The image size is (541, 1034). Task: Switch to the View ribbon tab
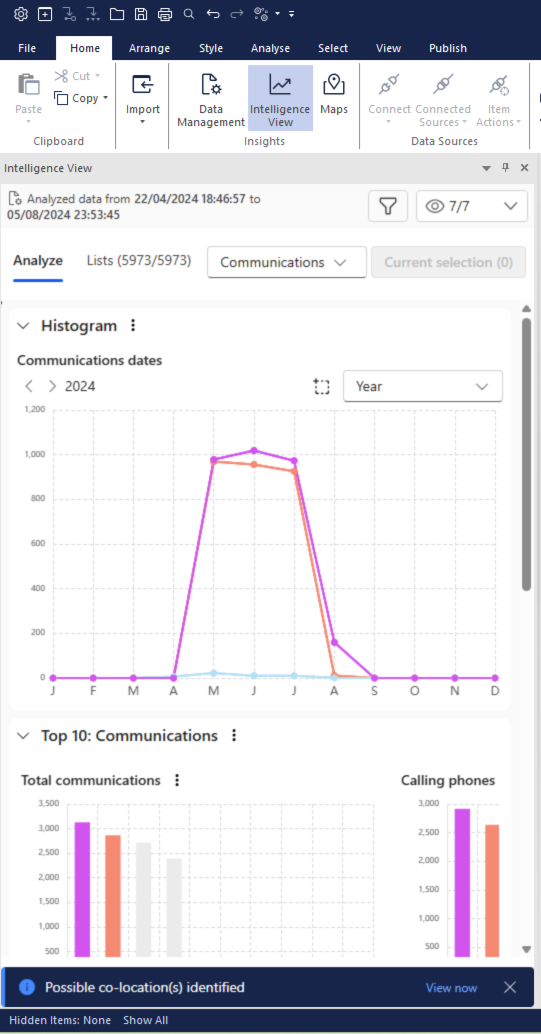389,48
